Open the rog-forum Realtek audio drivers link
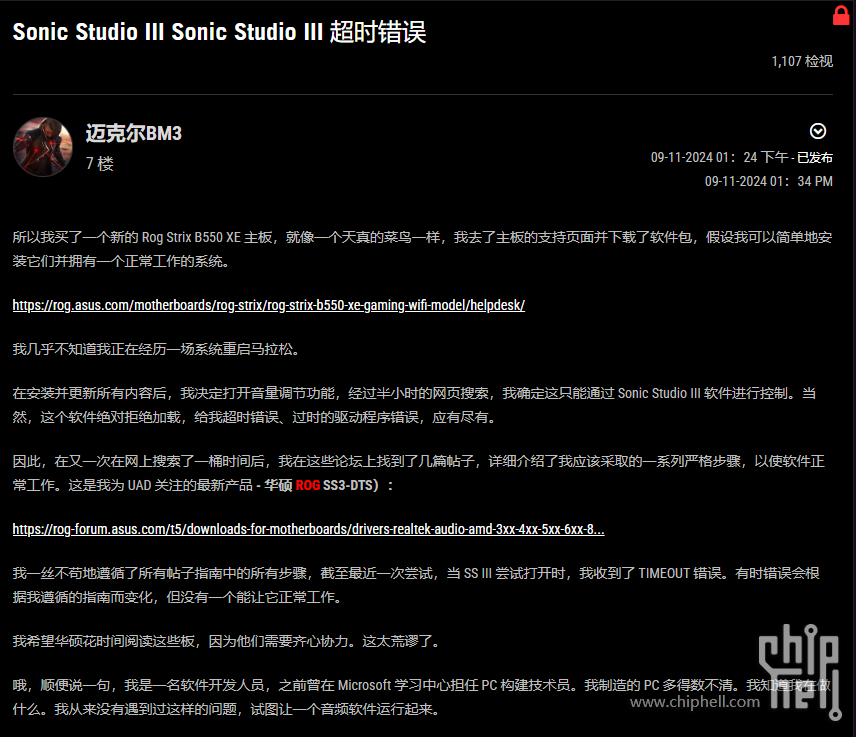856x737 pixels. [x=308, y=528]
